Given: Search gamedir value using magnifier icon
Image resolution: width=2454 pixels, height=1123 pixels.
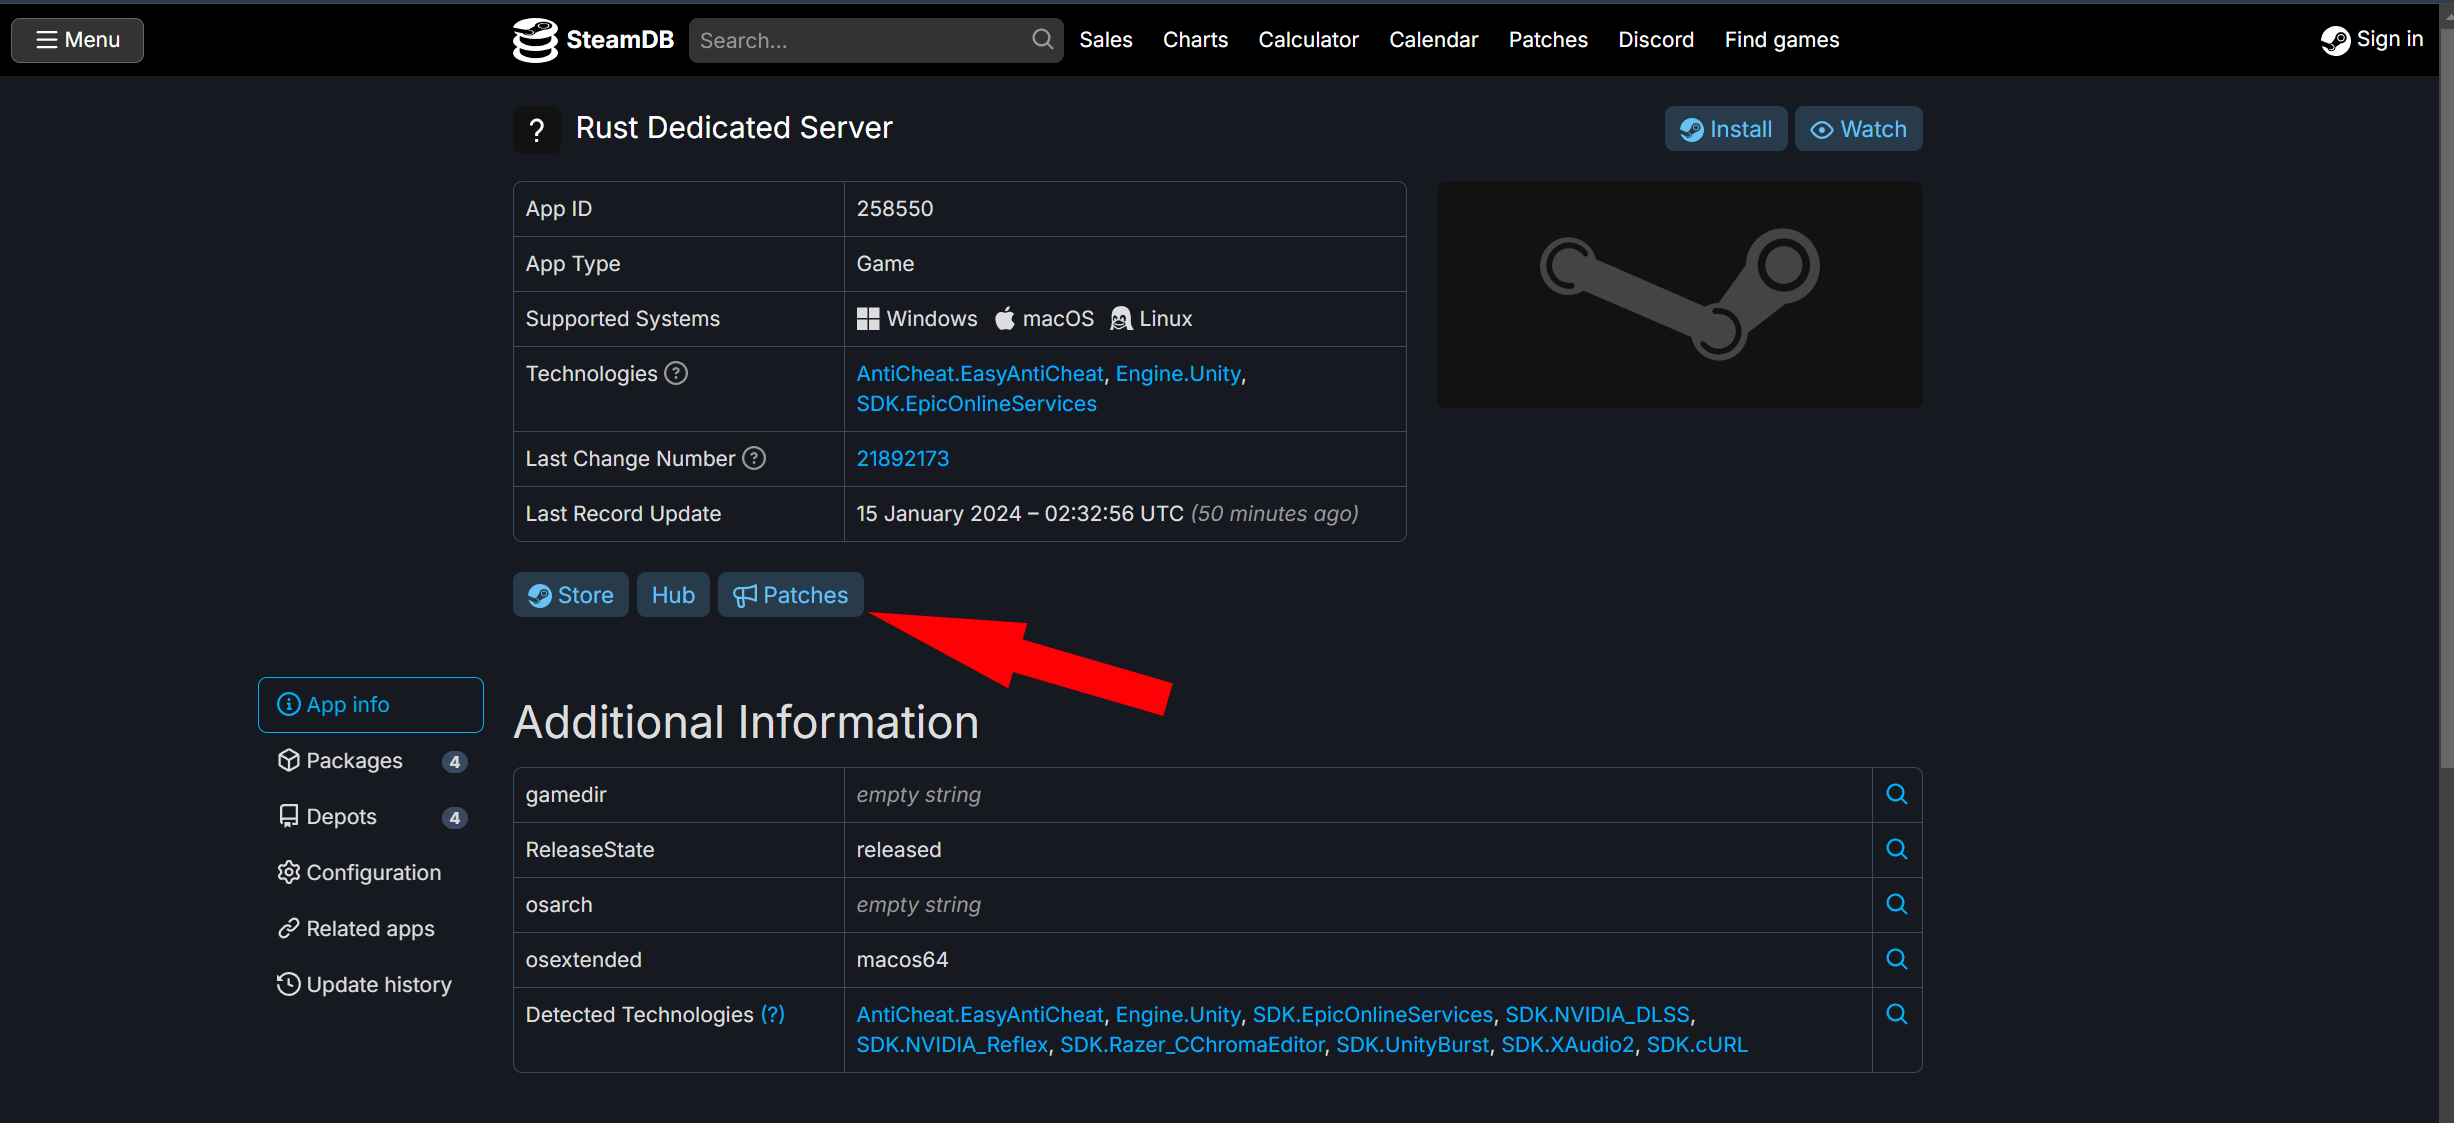Looking at the screenshot, I should tap(1896, 795).
